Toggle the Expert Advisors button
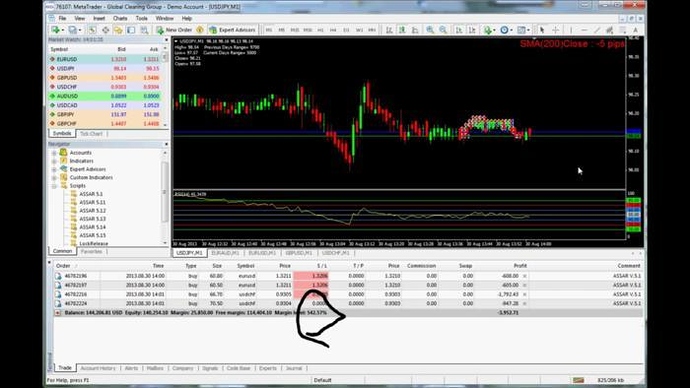 coord(232,30)
